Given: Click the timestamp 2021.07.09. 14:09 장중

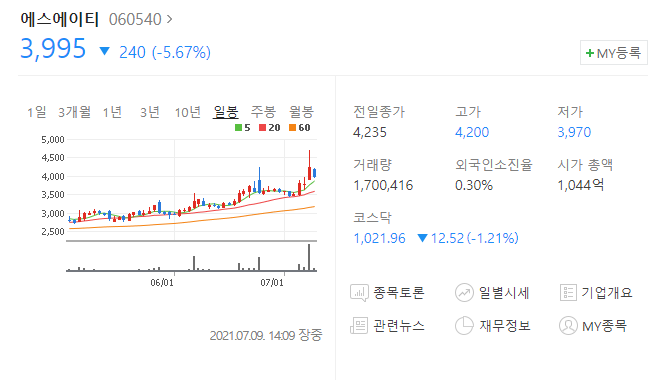Looking at the screenshot, I should tap(266, 335).
